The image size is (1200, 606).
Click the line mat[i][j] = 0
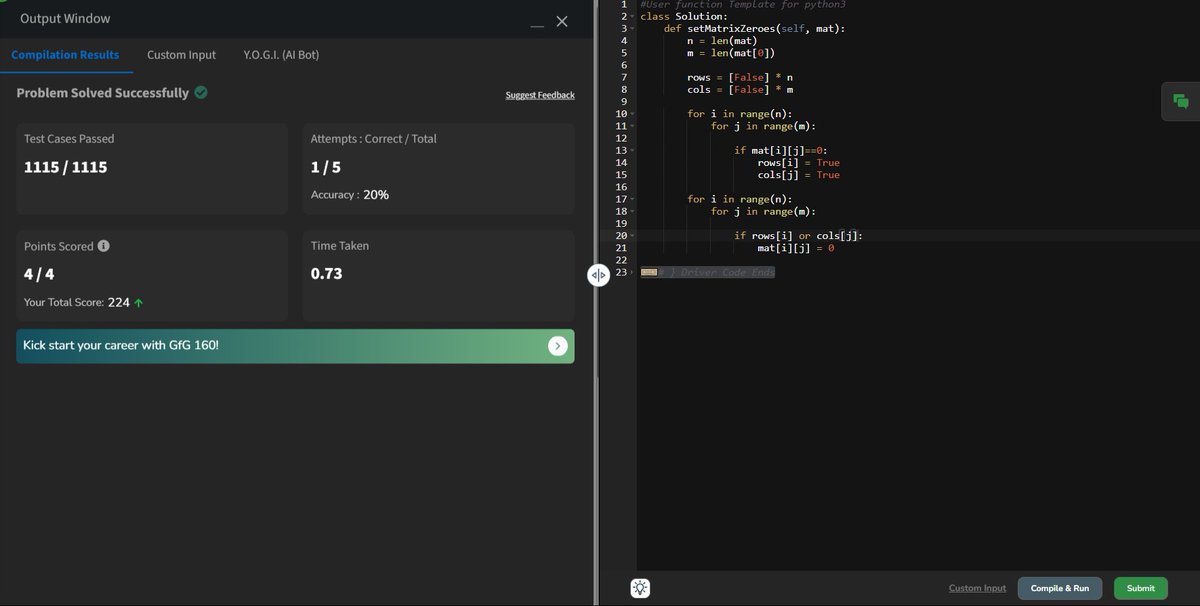tap(796, 248)
